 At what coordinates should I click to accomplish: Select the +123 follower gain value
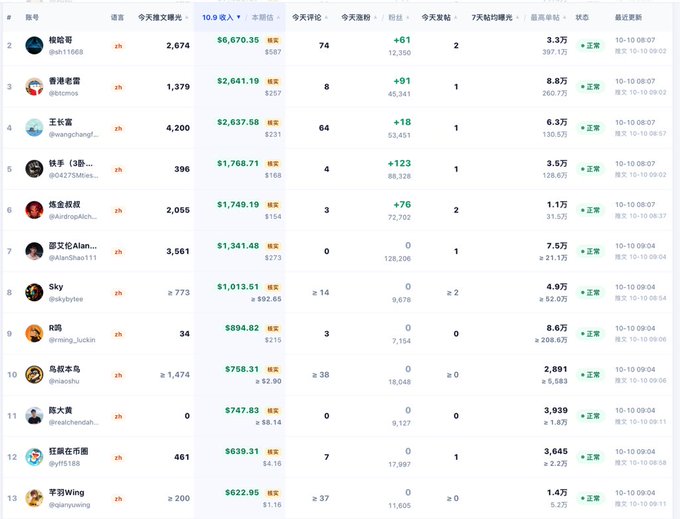[399, 163]
